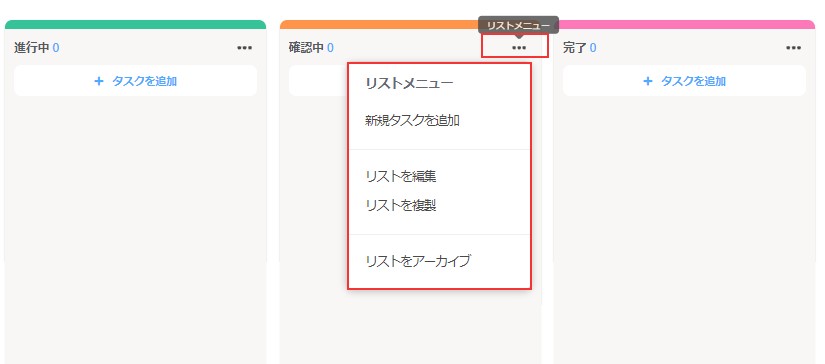This screenshot has width=825, height=364.
Task: Click the pink color bar above 完了
Action: (x=686, y=24)
